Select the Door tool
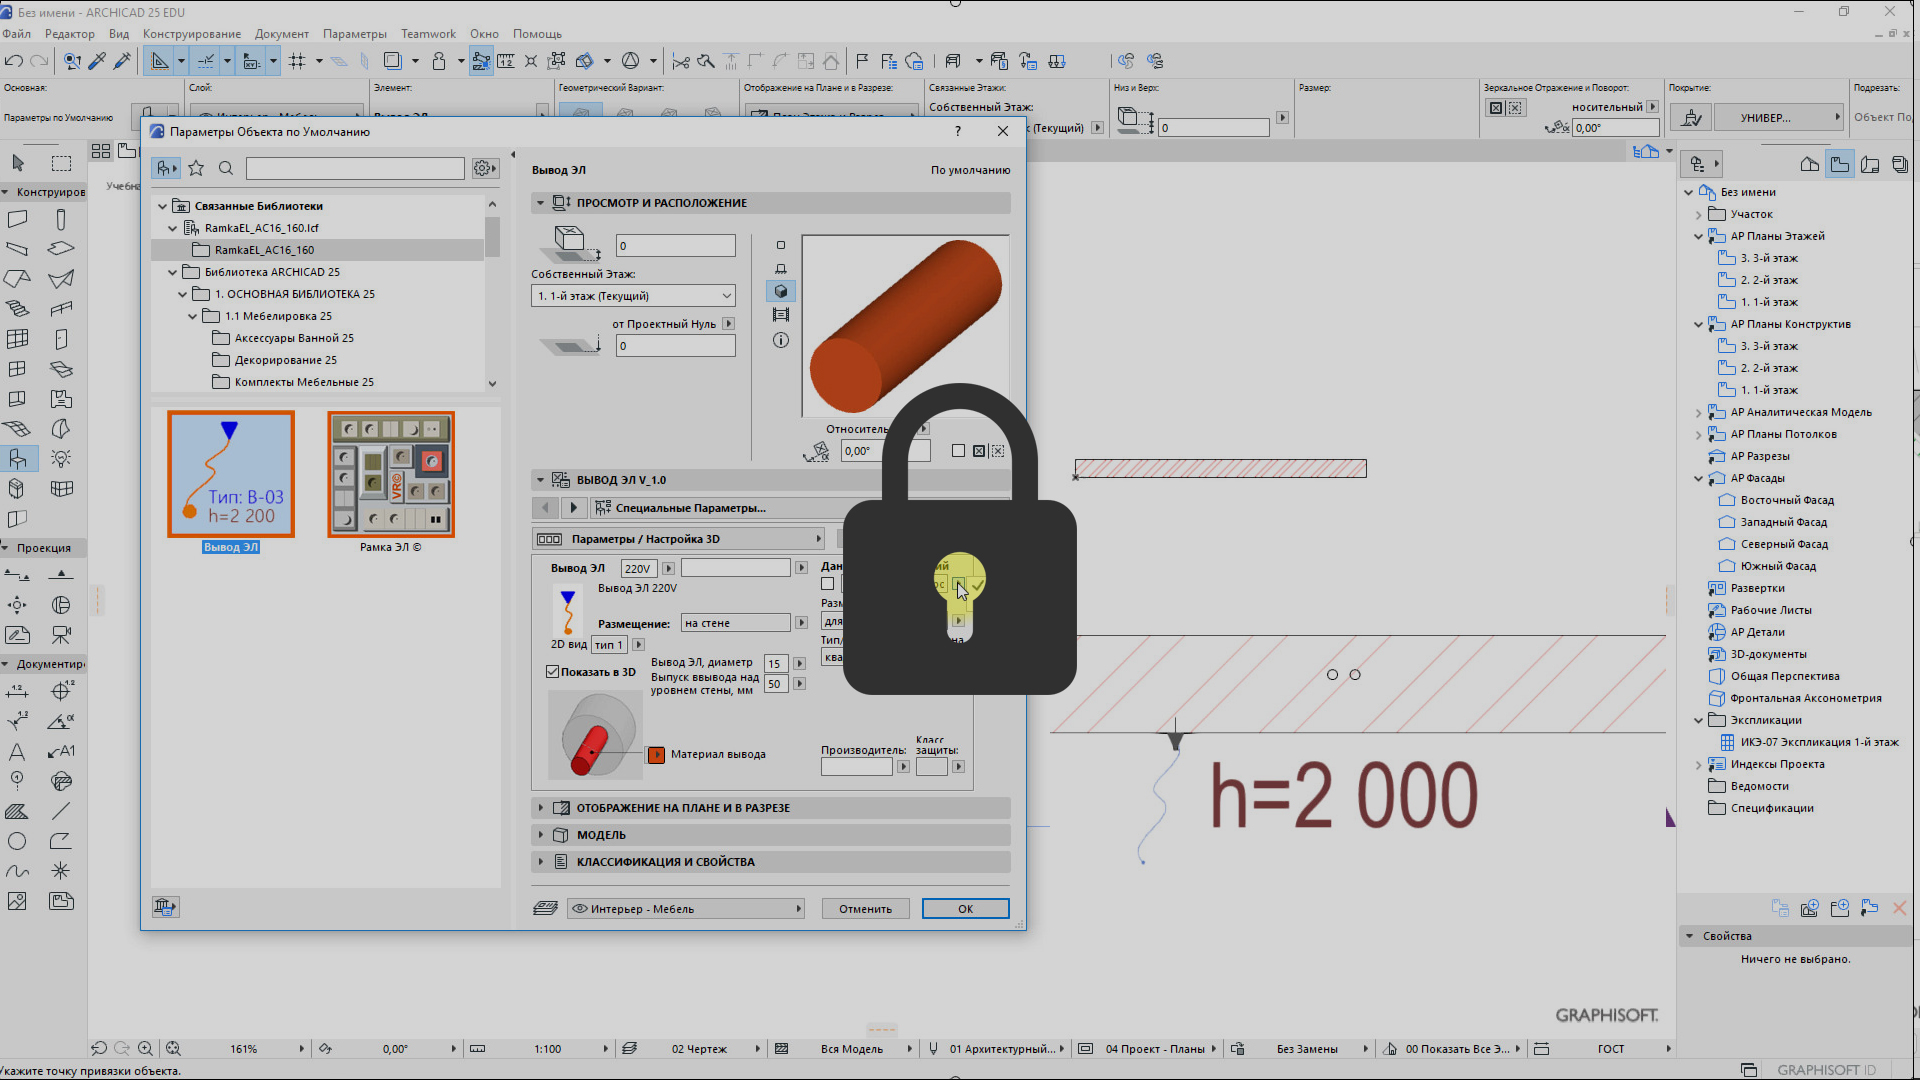This screenshot has width=1920, height=1080. pyautogui.click(x=61, y=339)
